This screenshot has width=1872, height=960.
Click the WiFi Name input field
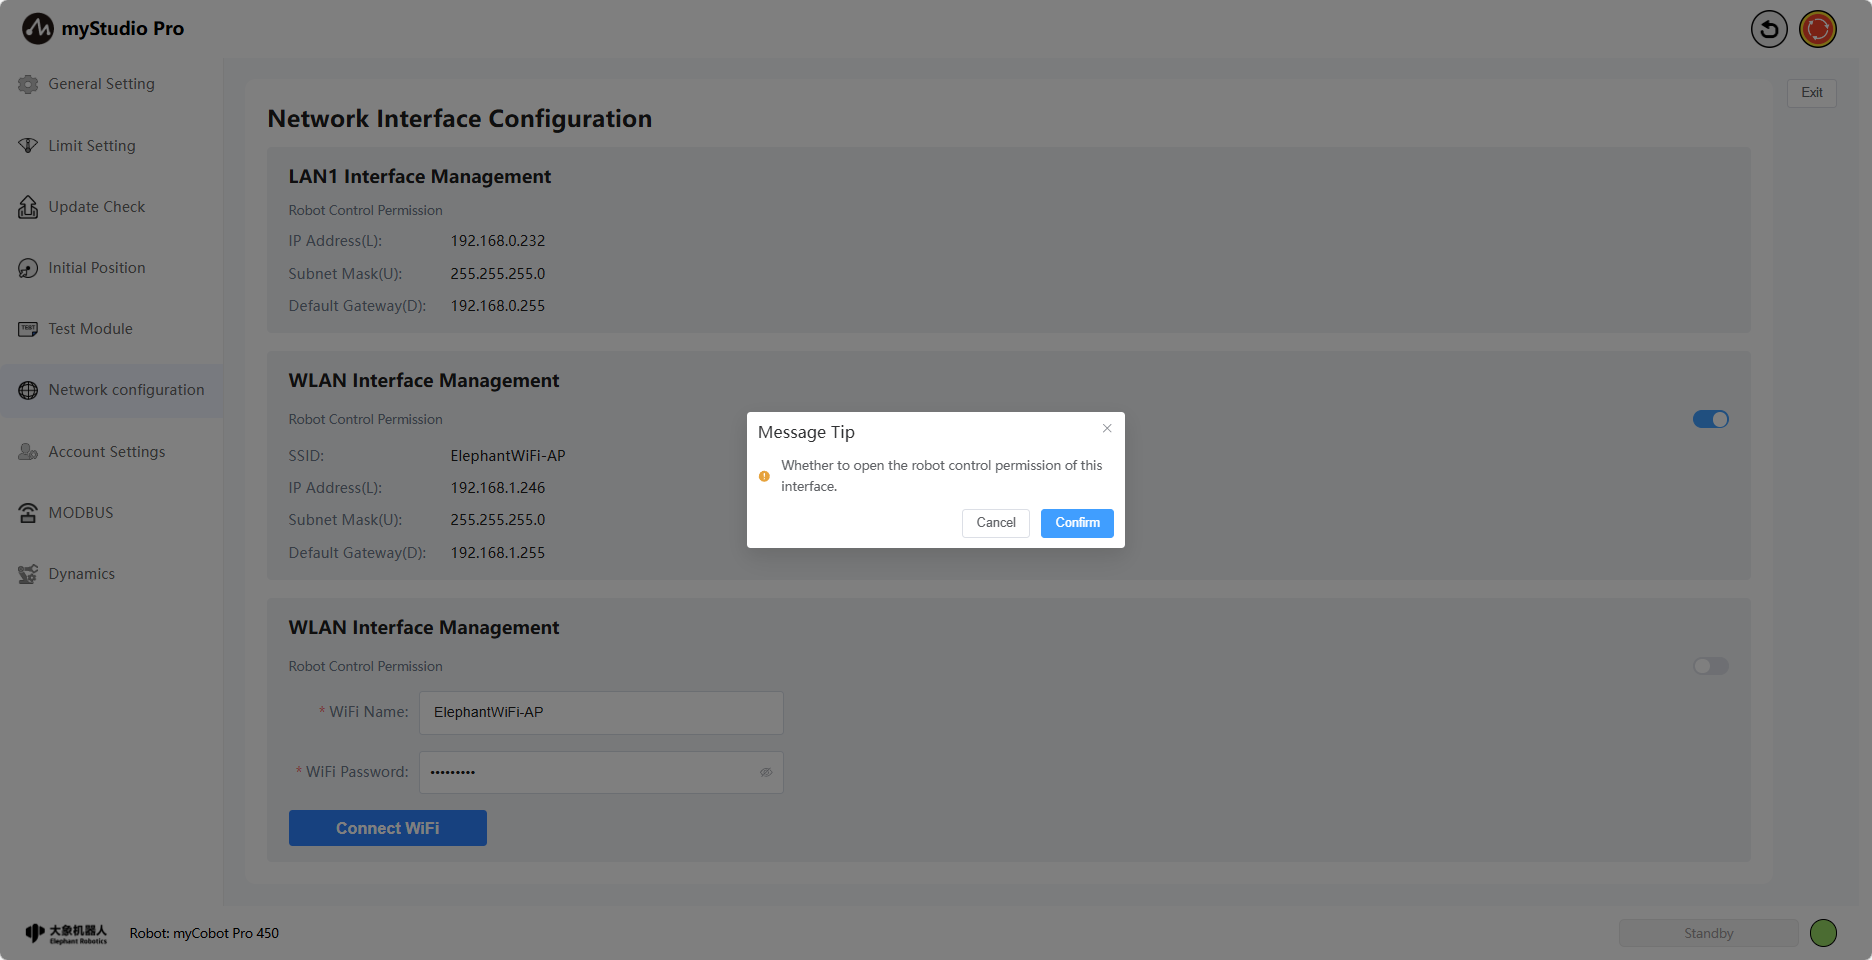click(x=600, y=712)
